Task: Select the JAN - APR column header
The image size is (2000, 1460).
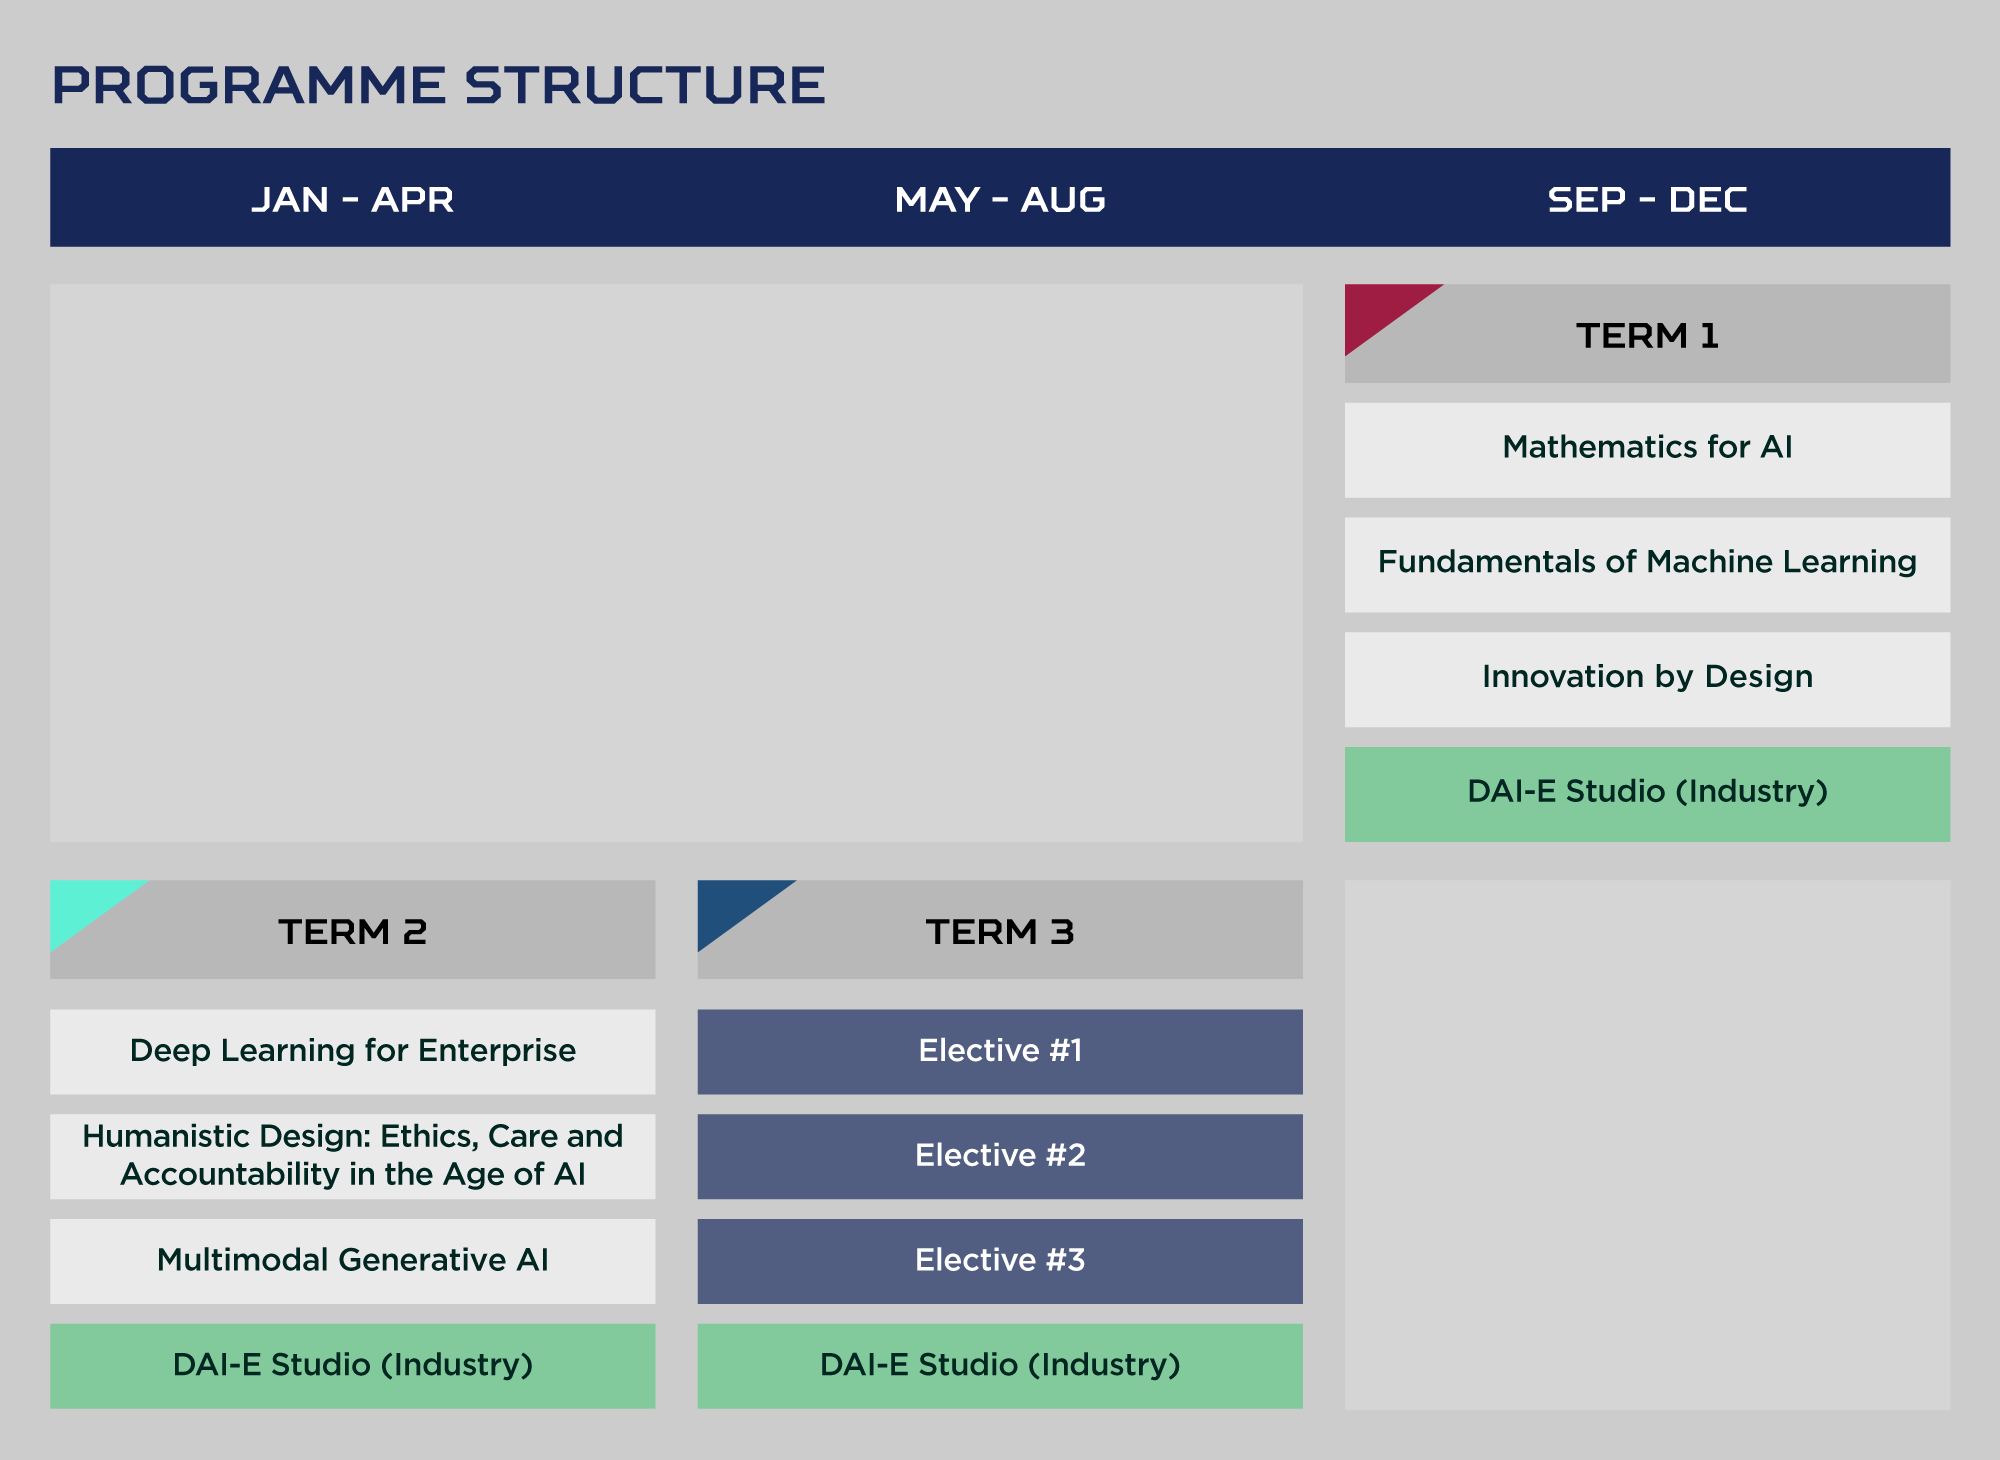Action: [x=352, y=199]
